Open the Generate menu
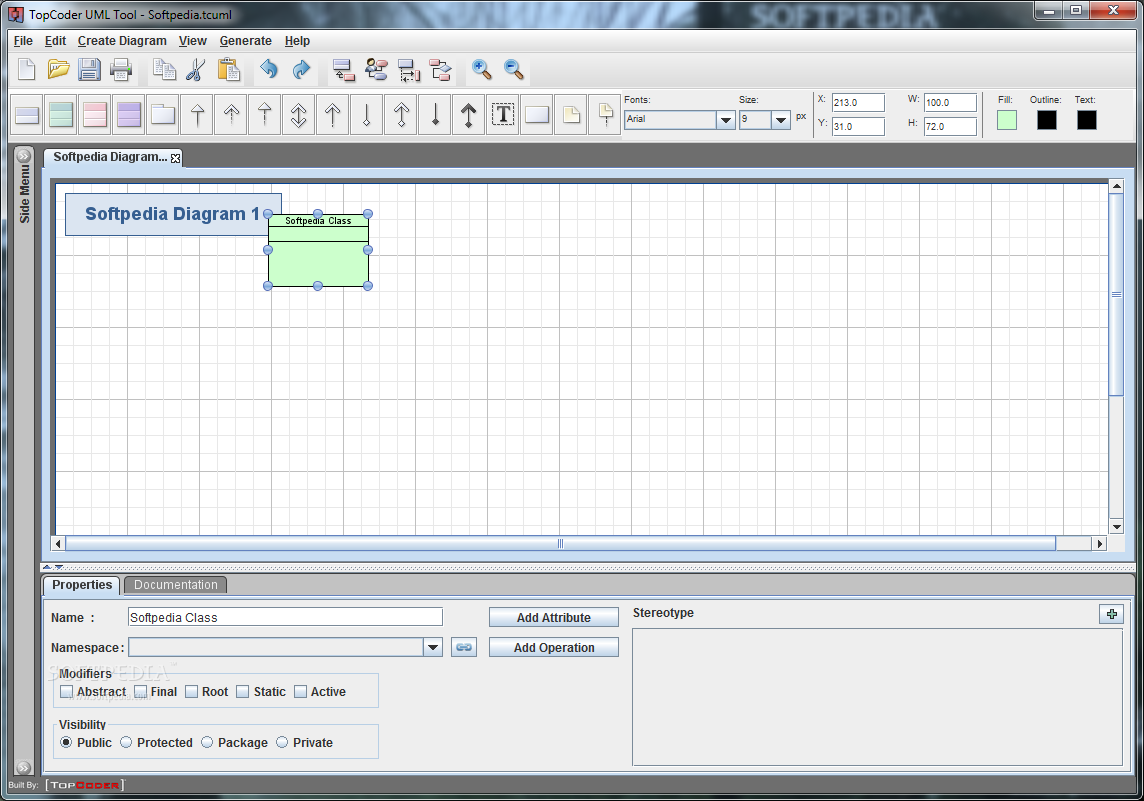 point(246,41)
